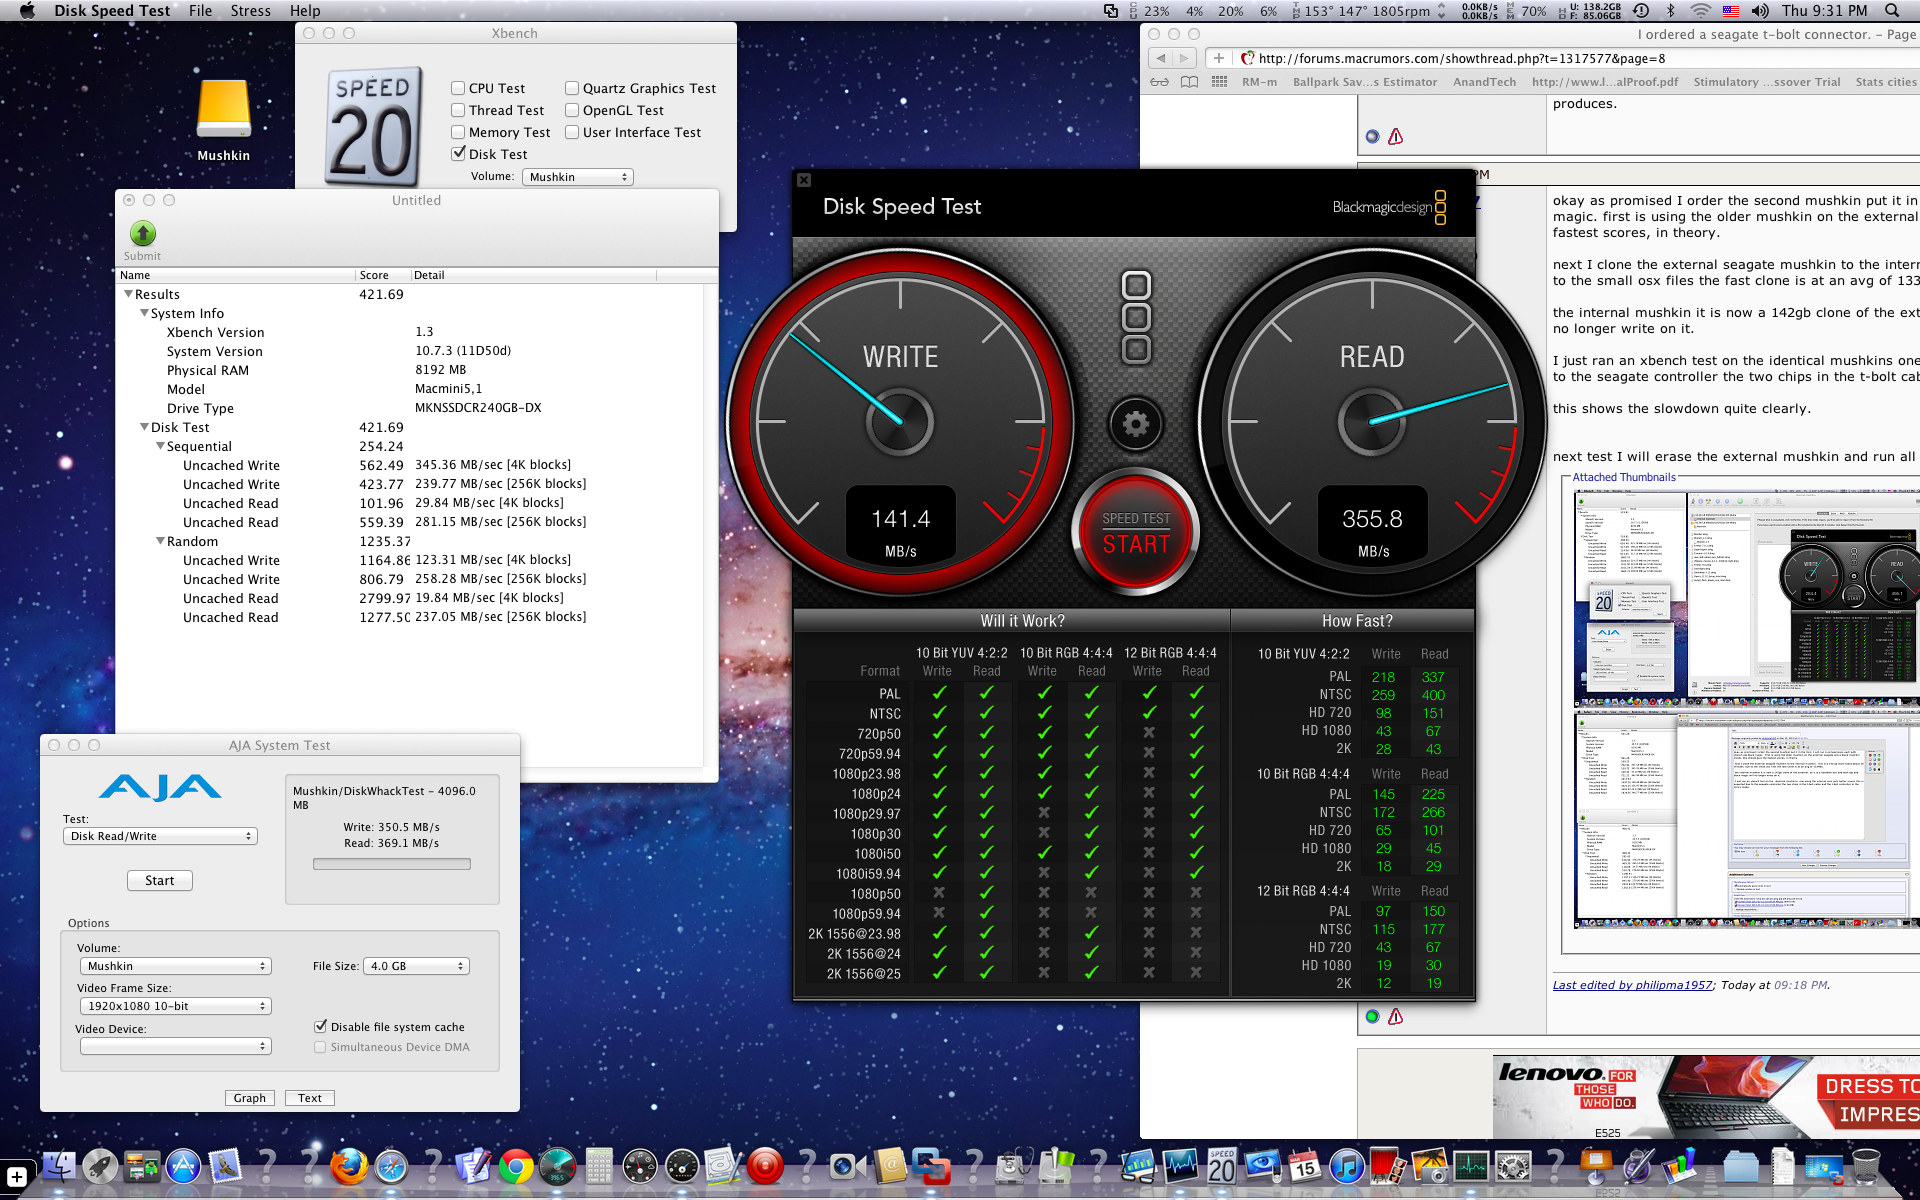
Task: Open AJA File Size dropdown
Action: click(x=416, y=966)
